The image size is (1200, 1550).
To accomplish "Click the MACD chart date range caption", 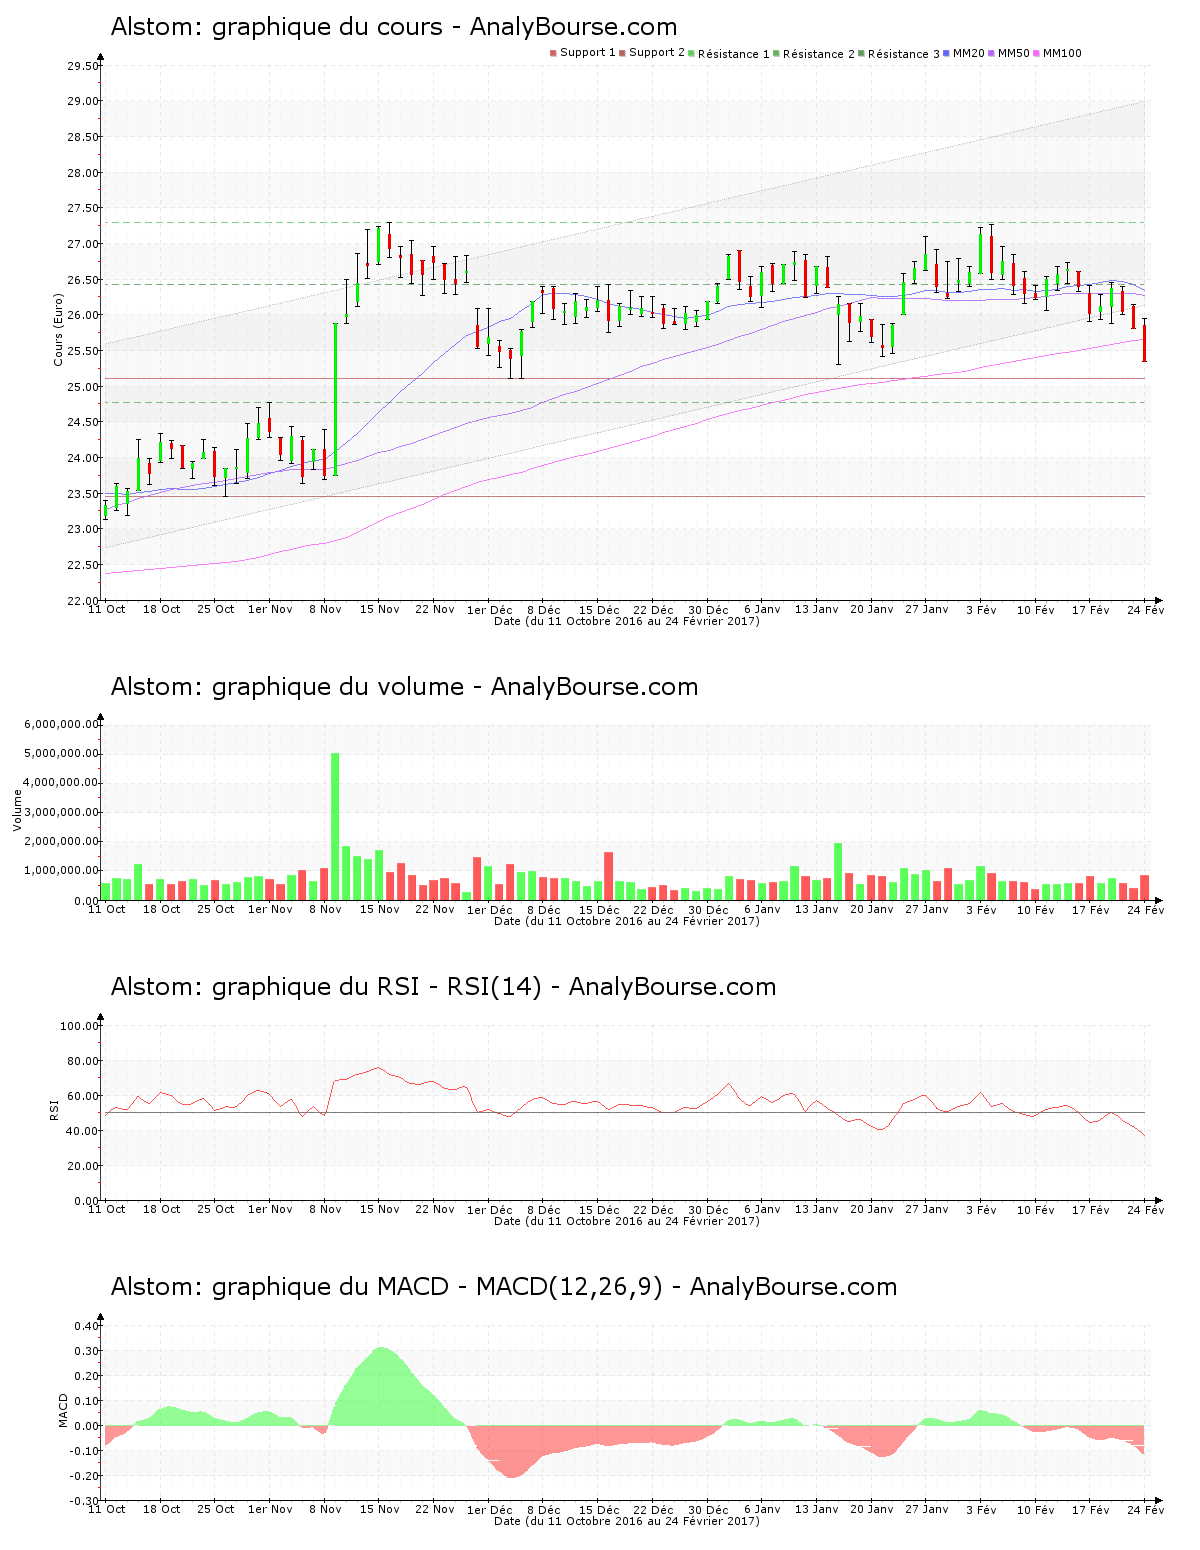I will 627,1521.
